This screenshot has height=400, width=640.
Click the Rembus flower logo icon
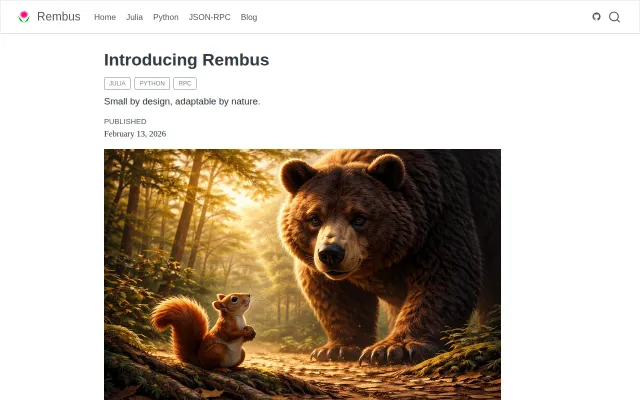pyautogui.click(x=24, y=17)
